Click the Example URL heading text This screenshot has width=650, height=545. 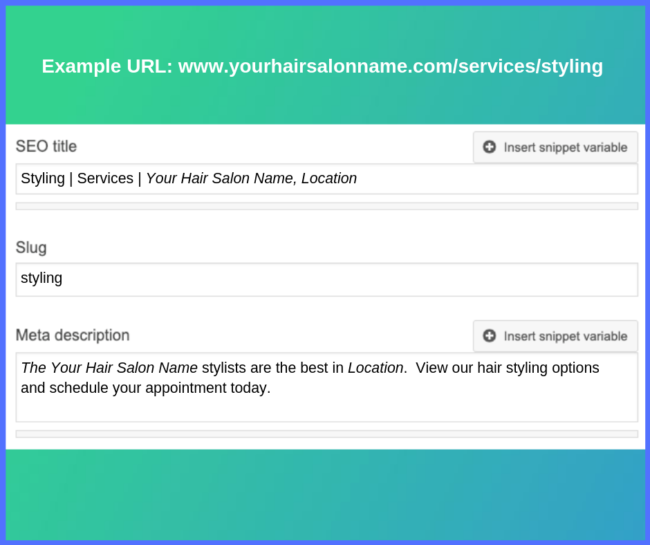(x=322, y=66)
